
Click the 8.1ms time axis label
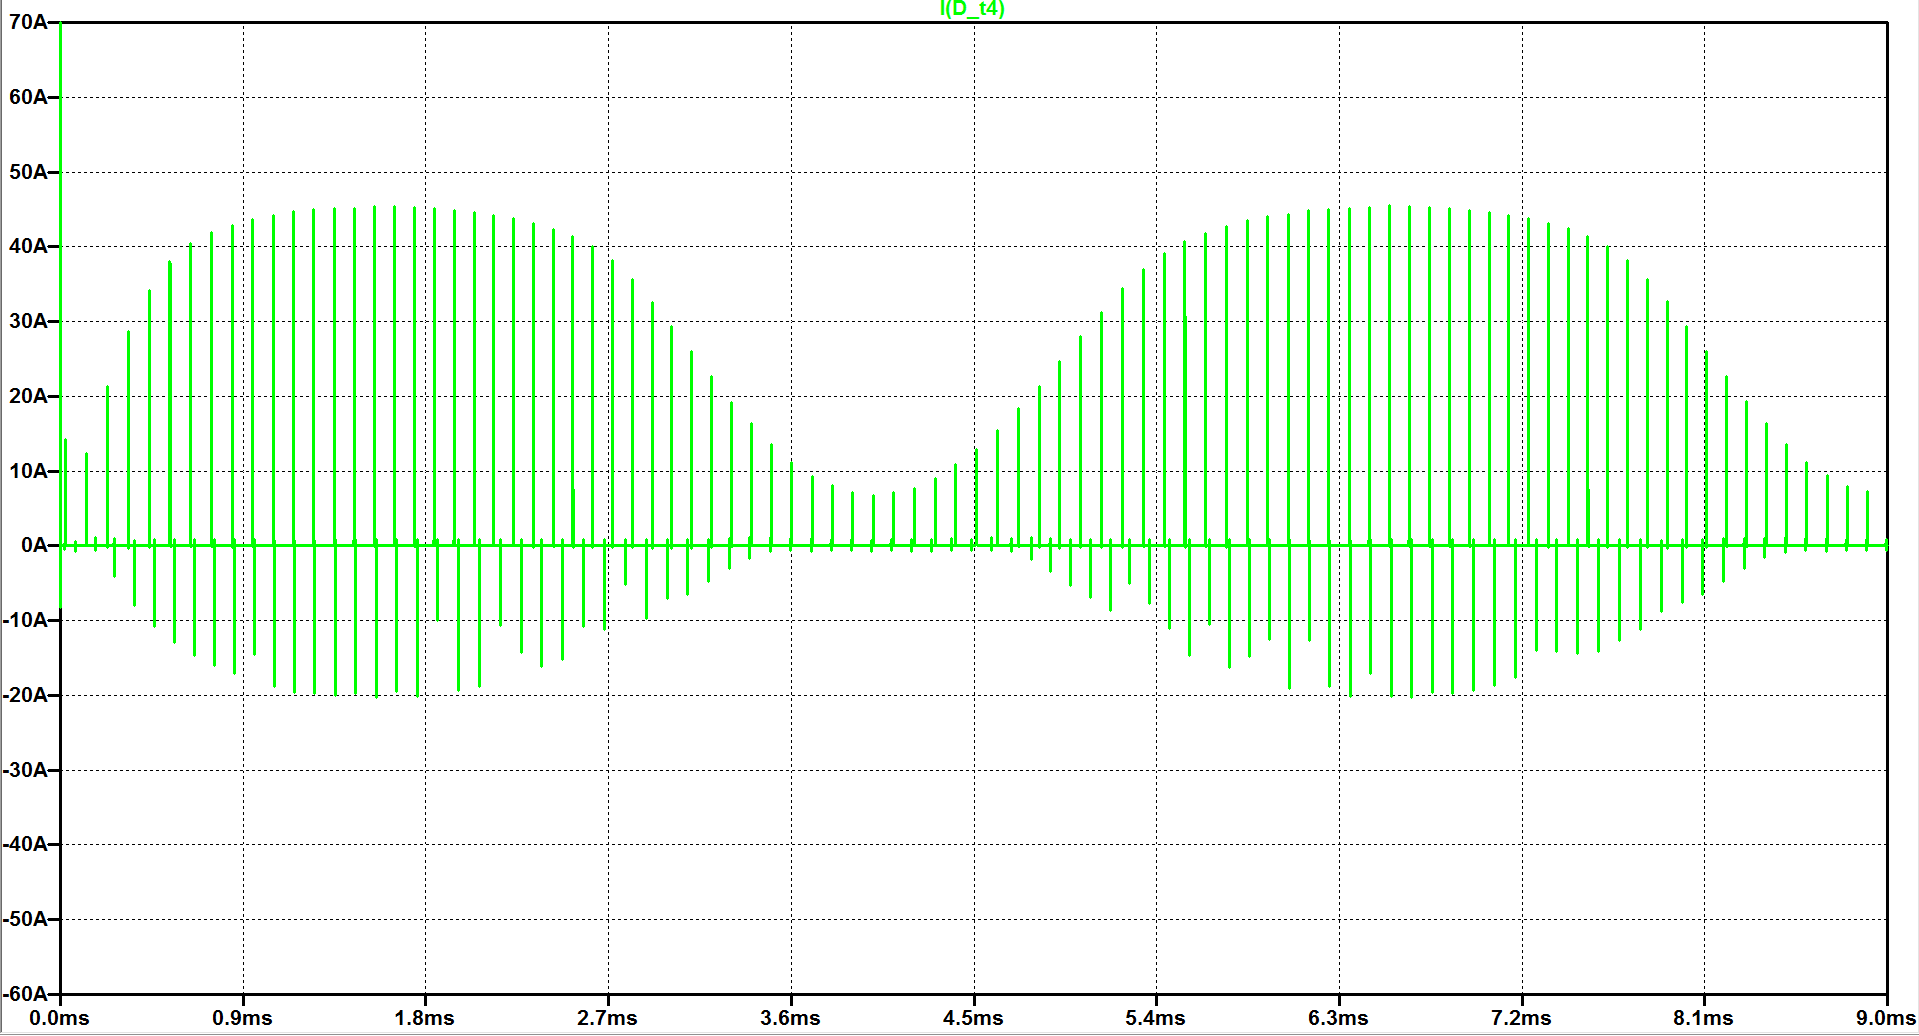pos(1703,1018)
